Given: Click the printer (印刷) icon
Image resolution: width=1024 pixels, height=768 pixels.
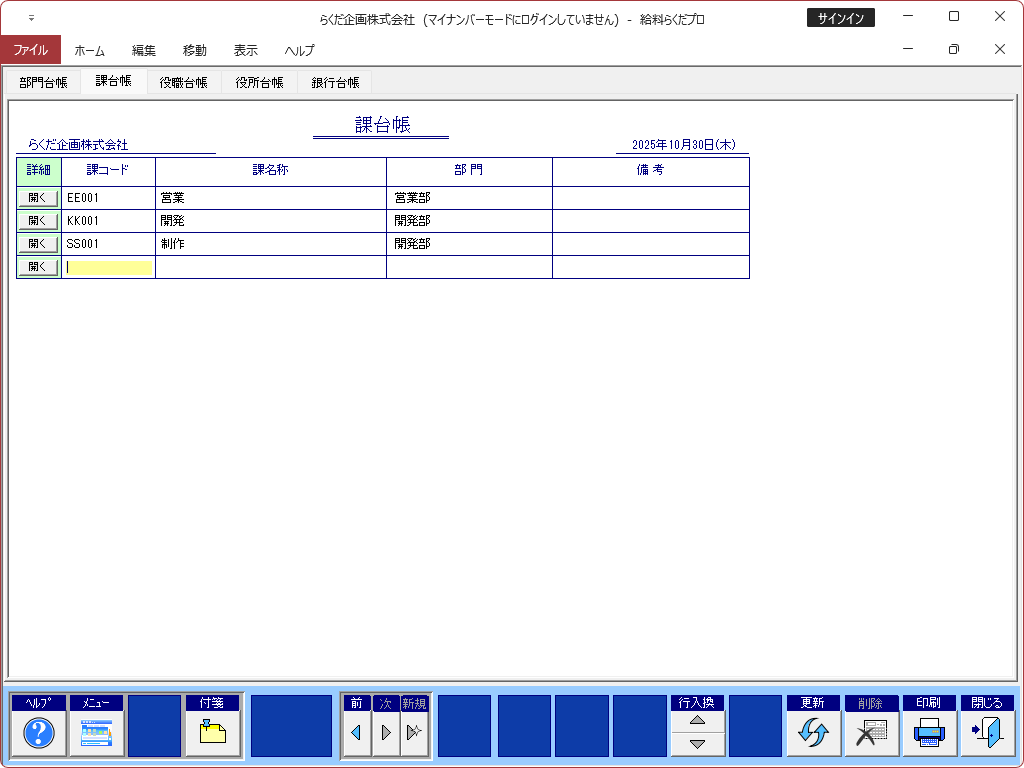Looking at the screenshot, I should [x=928, y=734].
